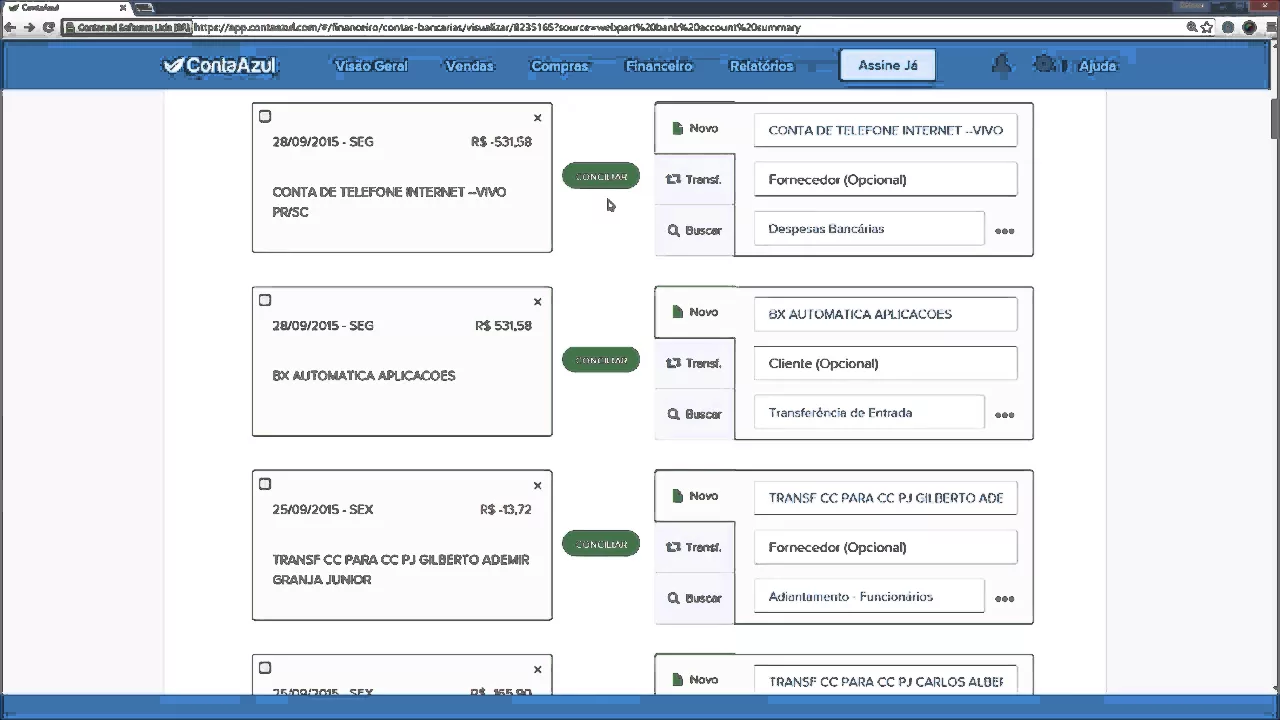Open the Visão Geral menu
The image size is (1280, 720).
(x=371, y=66)
